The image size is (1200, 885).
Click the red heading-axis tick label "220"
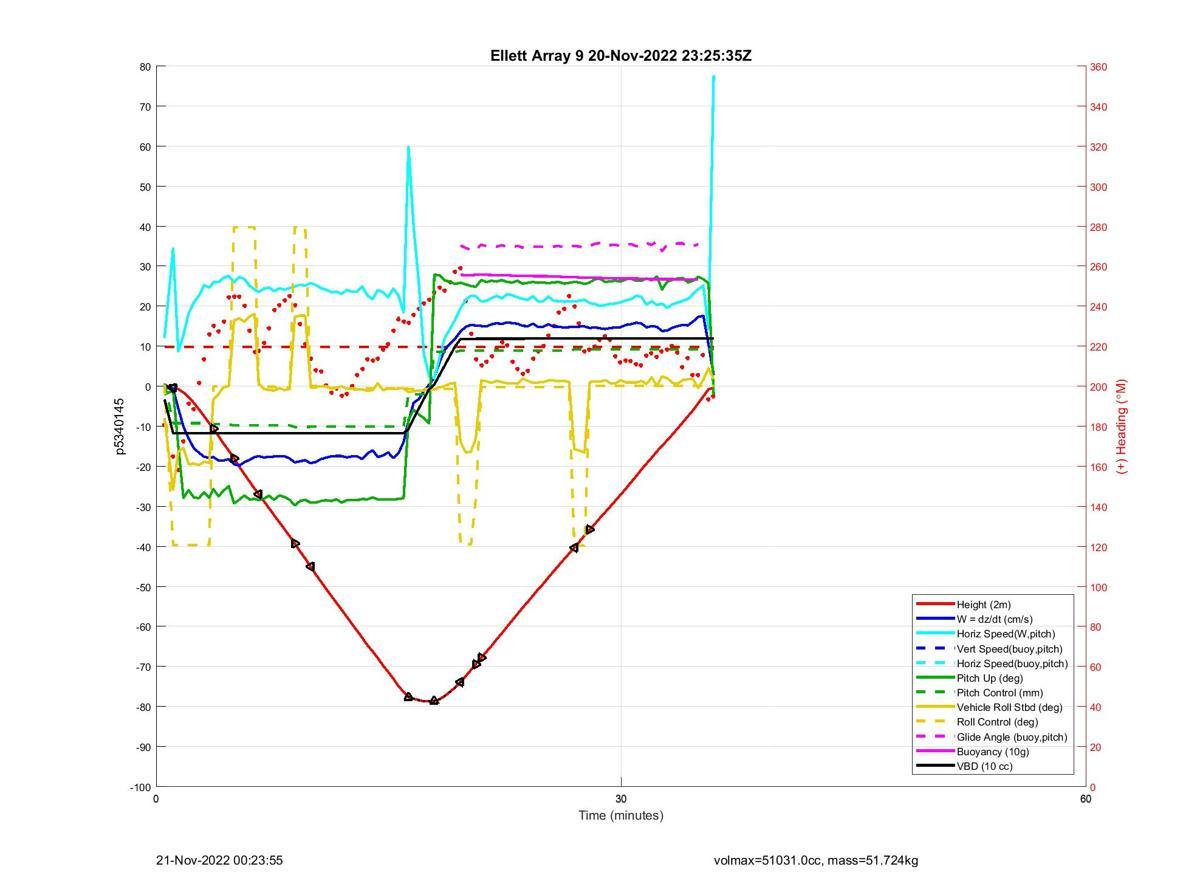(1098, 347)
